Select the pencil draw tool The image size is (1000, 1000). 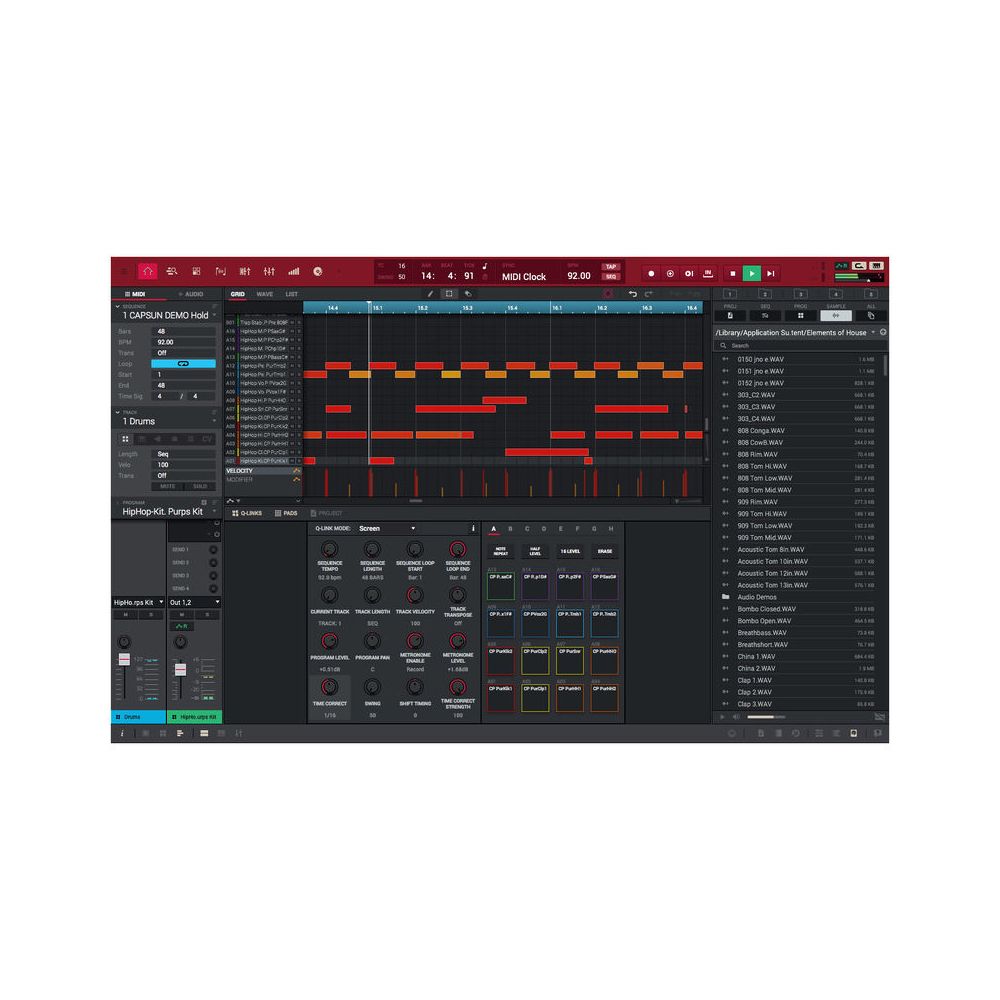point(431,294)
